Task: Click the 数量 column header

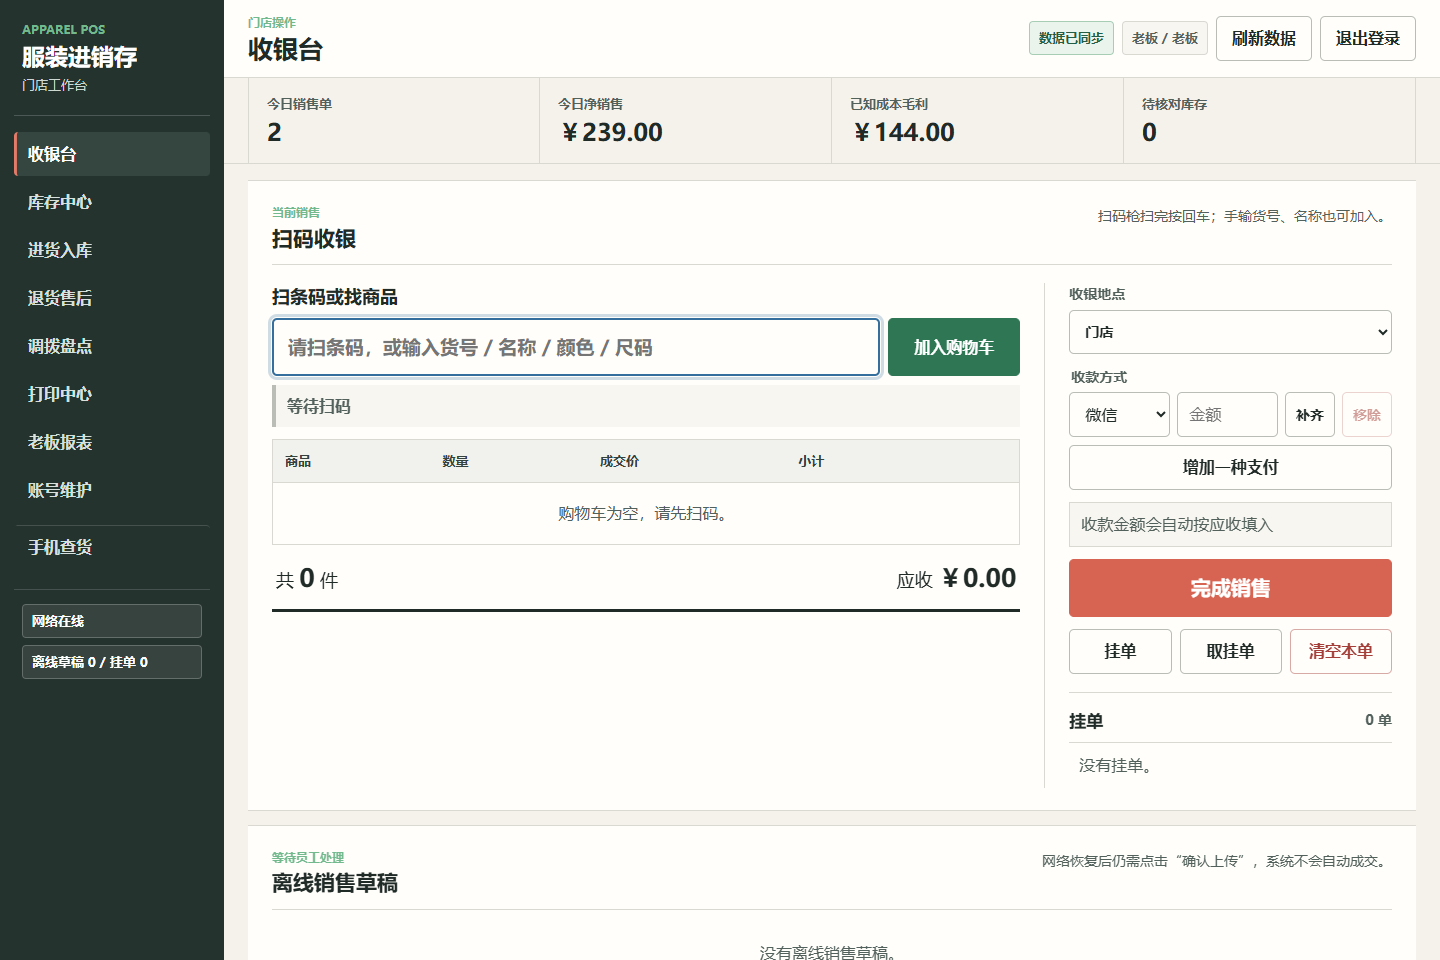Action: 455,461
